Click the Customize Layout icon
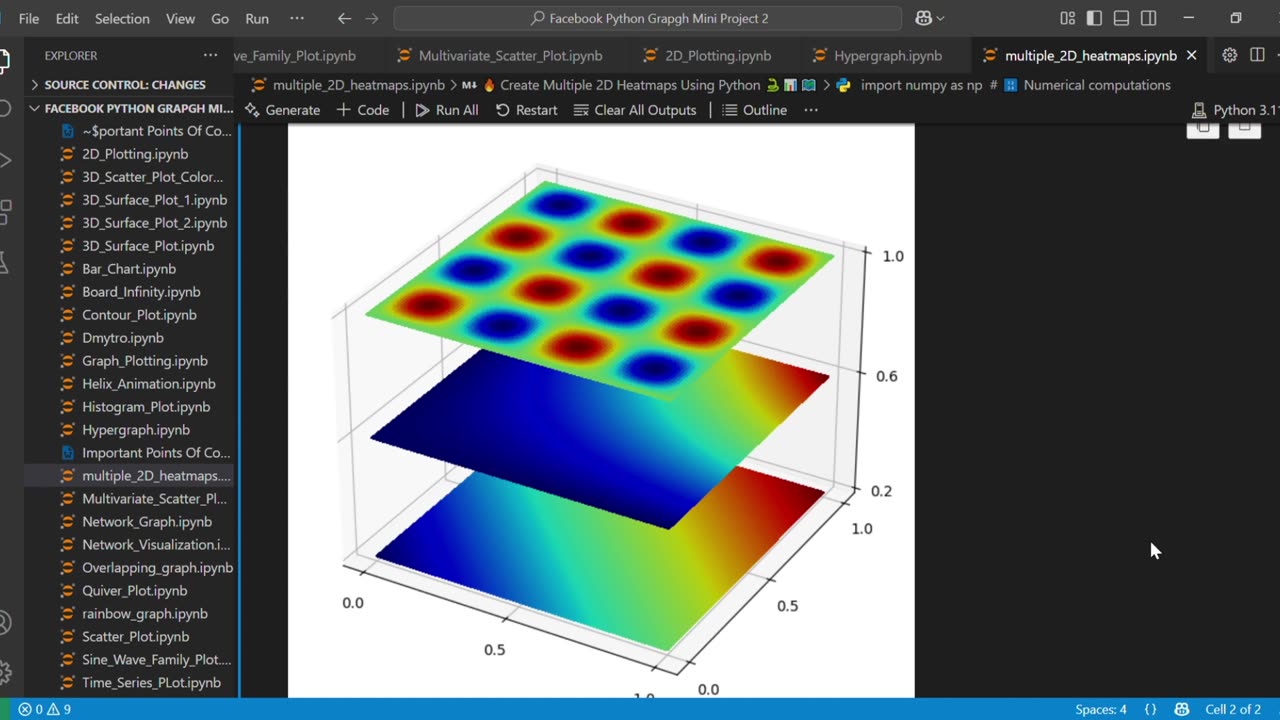Image resolution: width=1280 pixels, height=720 pixels. pos(1068,18)
